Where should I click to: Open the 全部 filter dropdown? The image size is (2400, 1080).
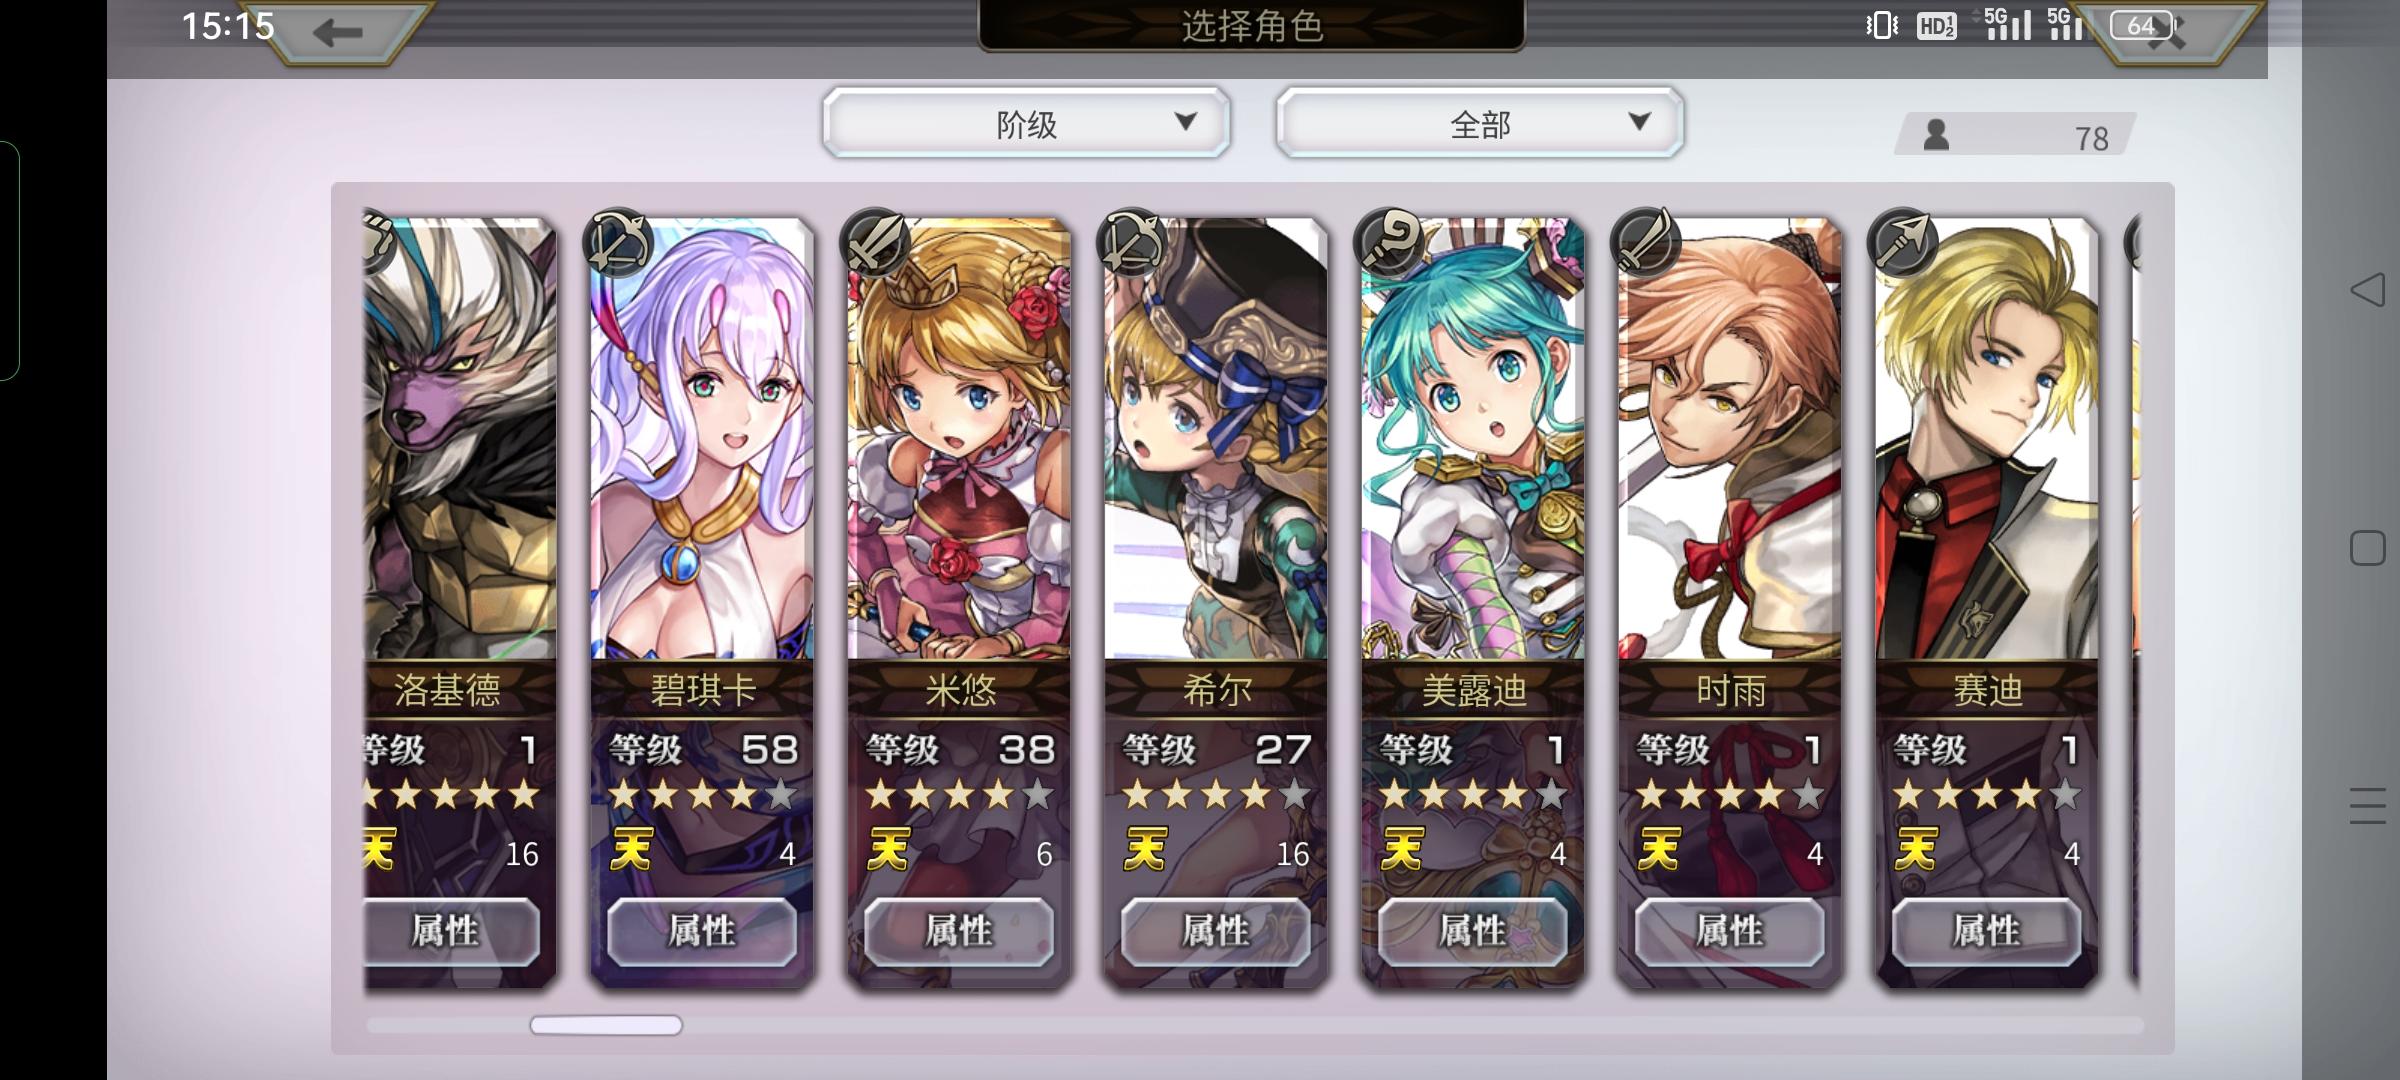[x=1479, y=123]
